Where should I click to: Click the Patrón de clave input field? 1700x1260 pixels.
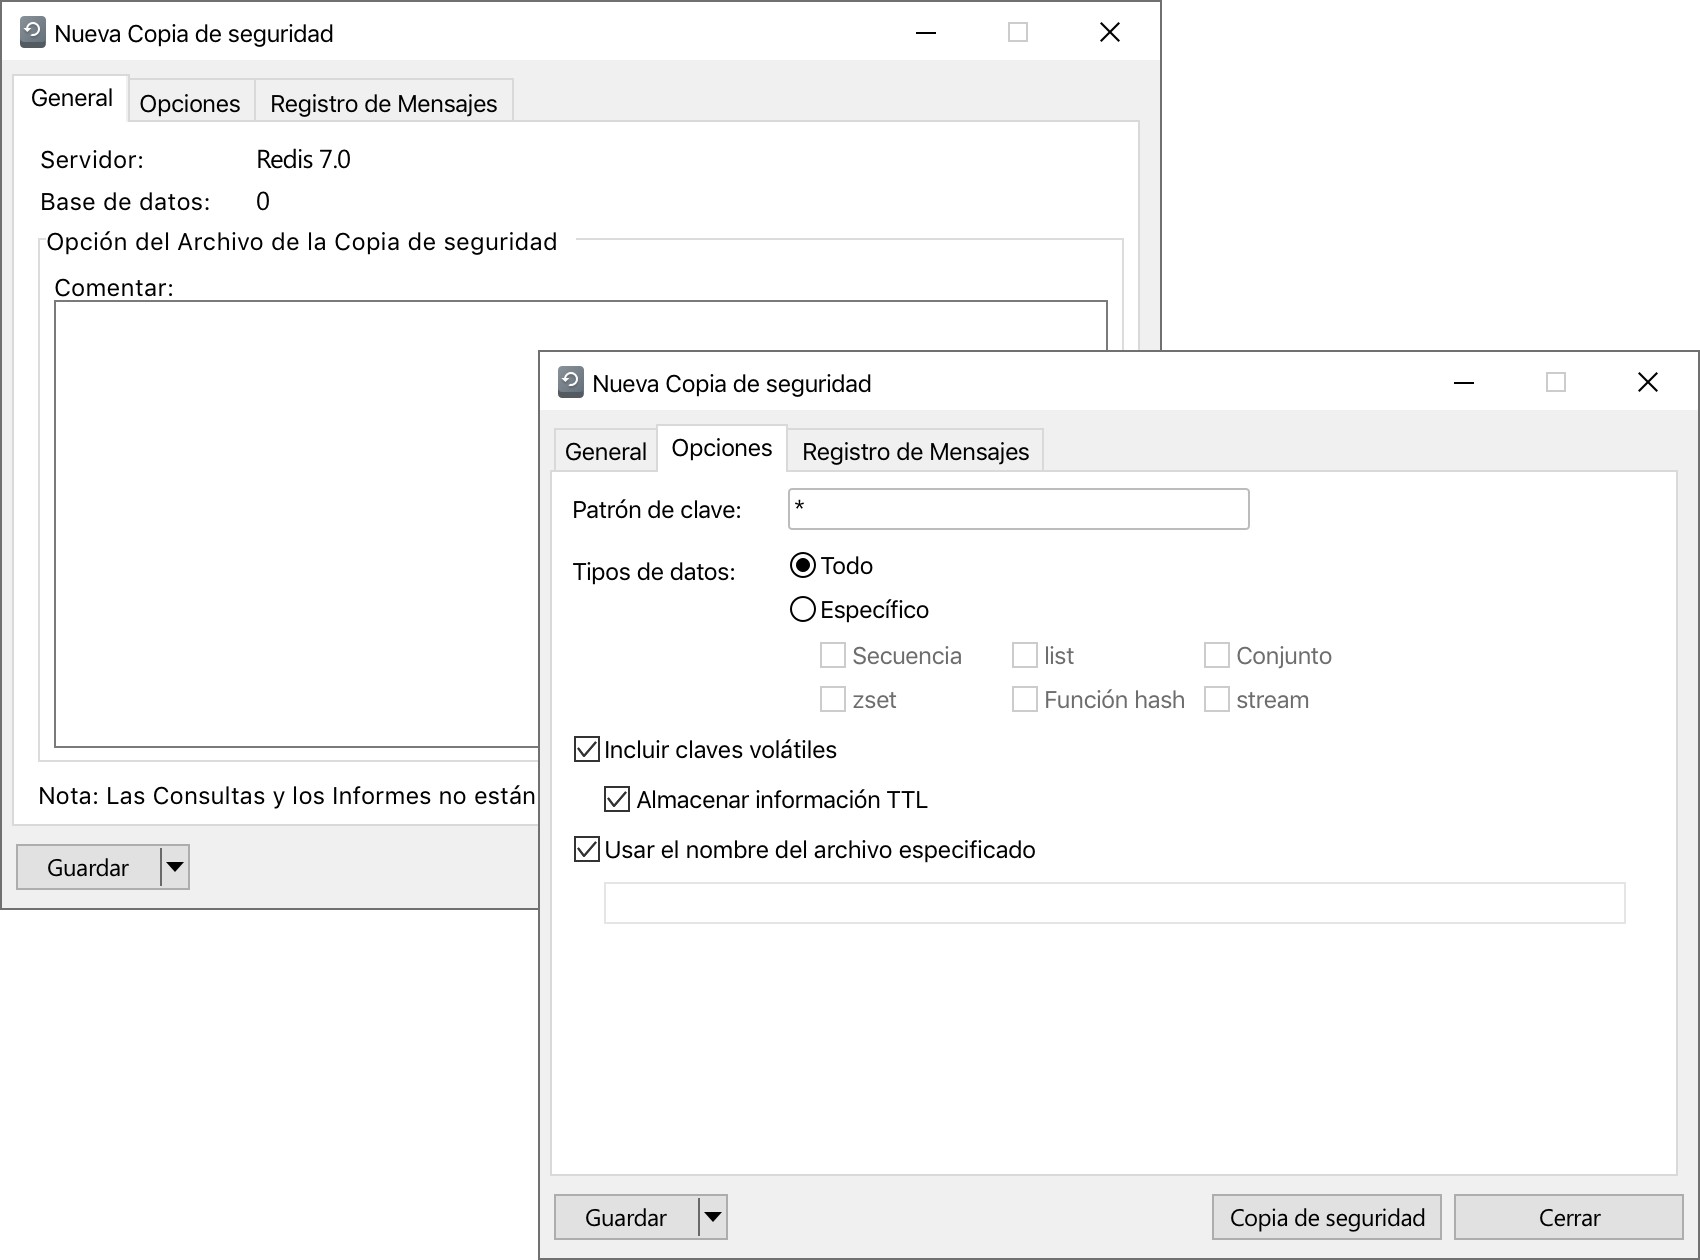point(1017,509)
